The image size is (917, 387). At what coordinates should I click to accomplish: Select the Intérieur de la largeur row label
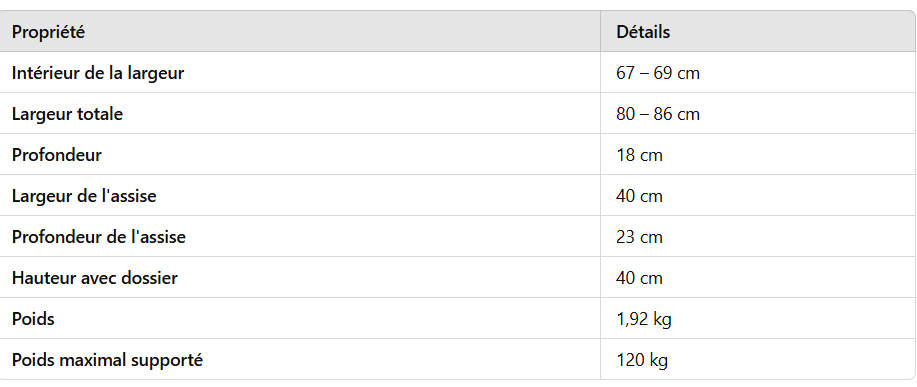coord(98,73)
